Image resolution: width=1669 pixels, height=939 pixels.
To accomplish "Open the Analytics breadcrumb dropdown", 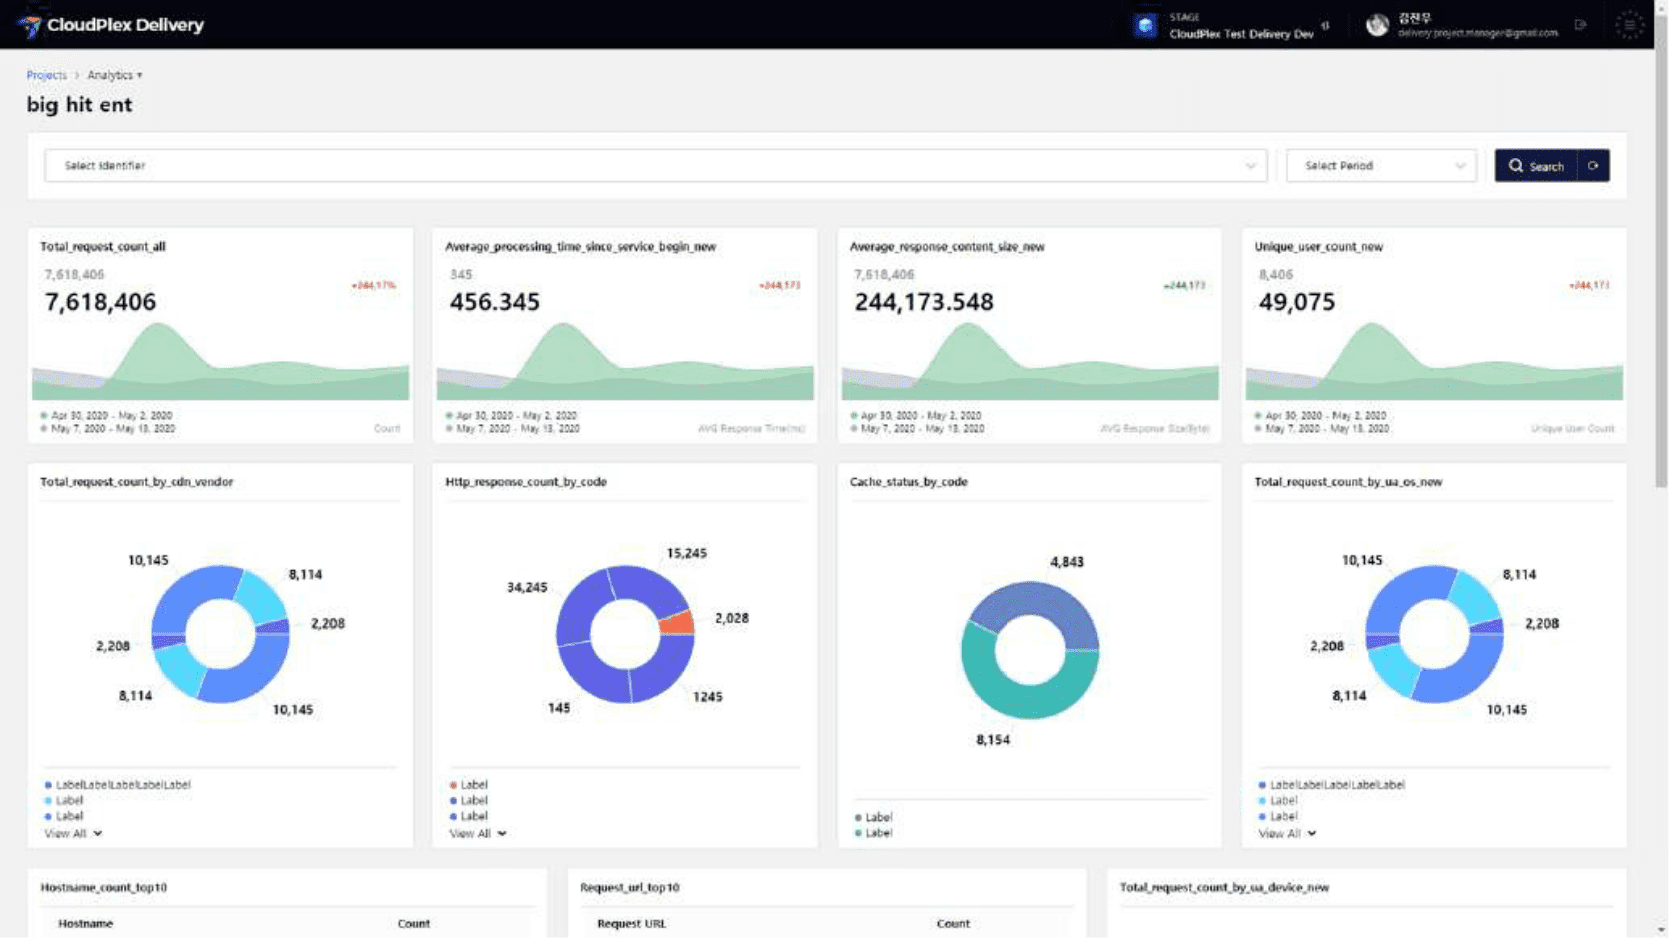I will (114, 75).
